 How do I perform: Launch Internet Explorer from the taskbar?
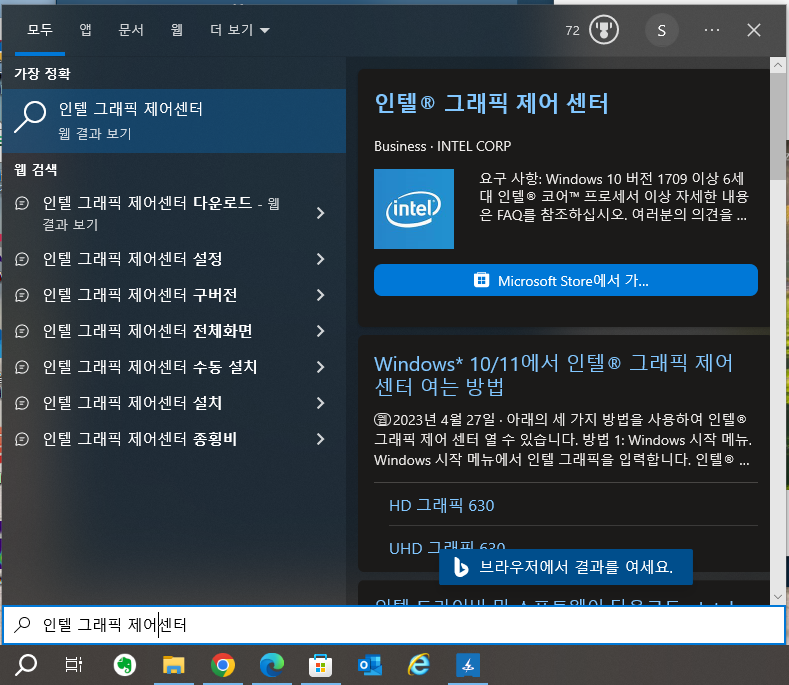[x=419, y=665]
